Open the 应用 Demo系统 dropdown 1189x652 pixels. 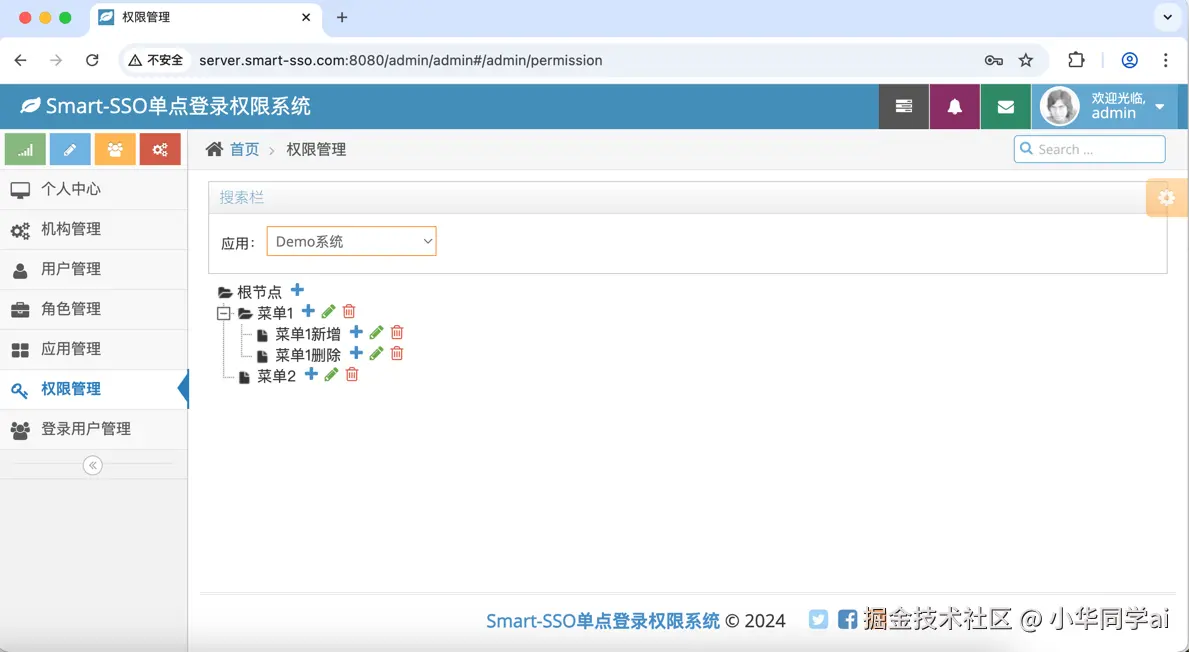click(x=351, y=241)
